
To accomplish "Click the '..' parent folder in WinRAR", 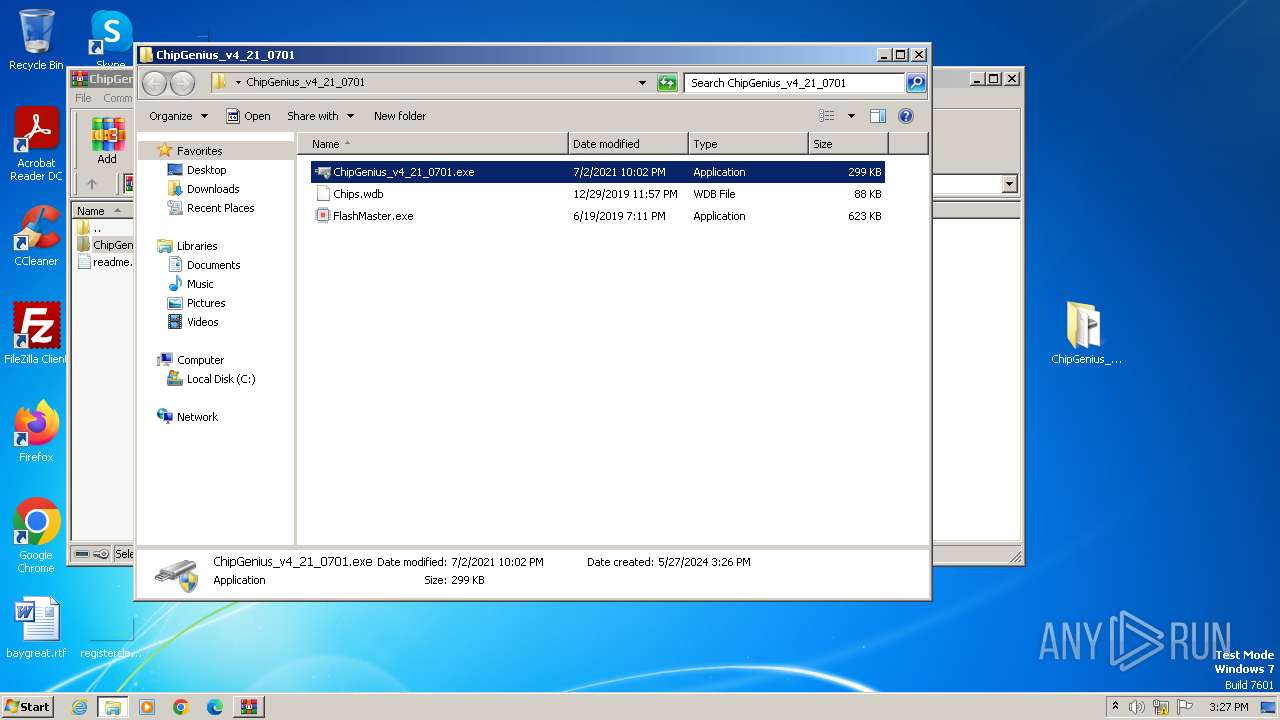I will pyautogui.click(x=90, y=228).
